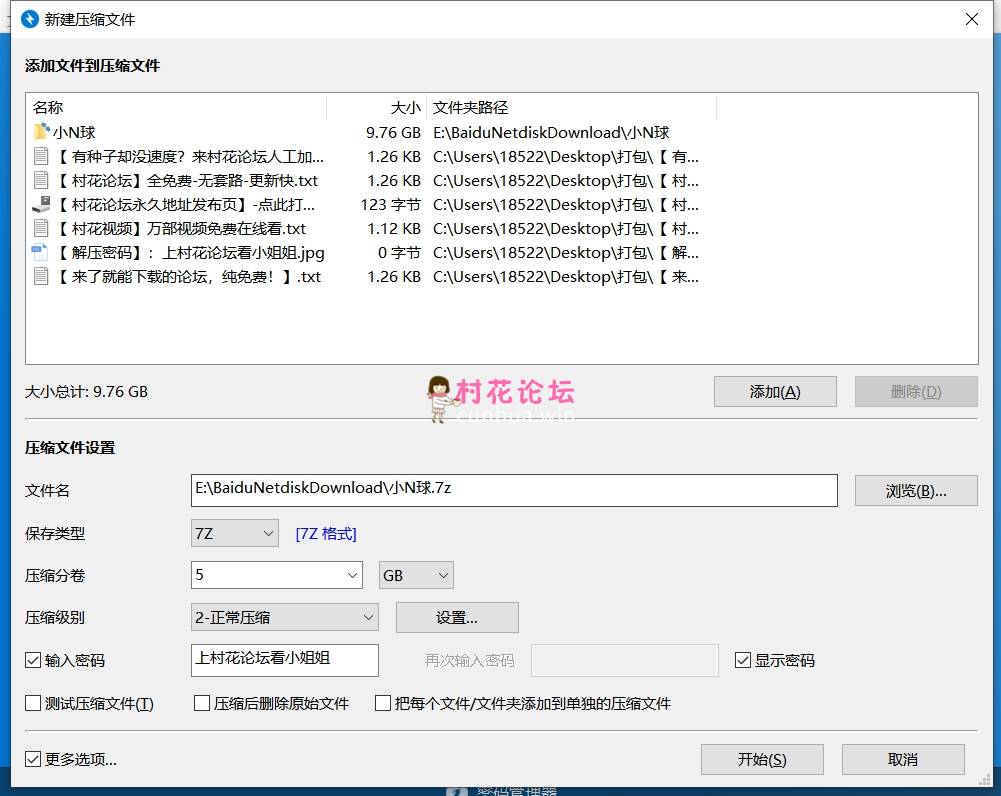Click the Bandizip app icon in title bar

pyautogui.click(x=30, y=19)
